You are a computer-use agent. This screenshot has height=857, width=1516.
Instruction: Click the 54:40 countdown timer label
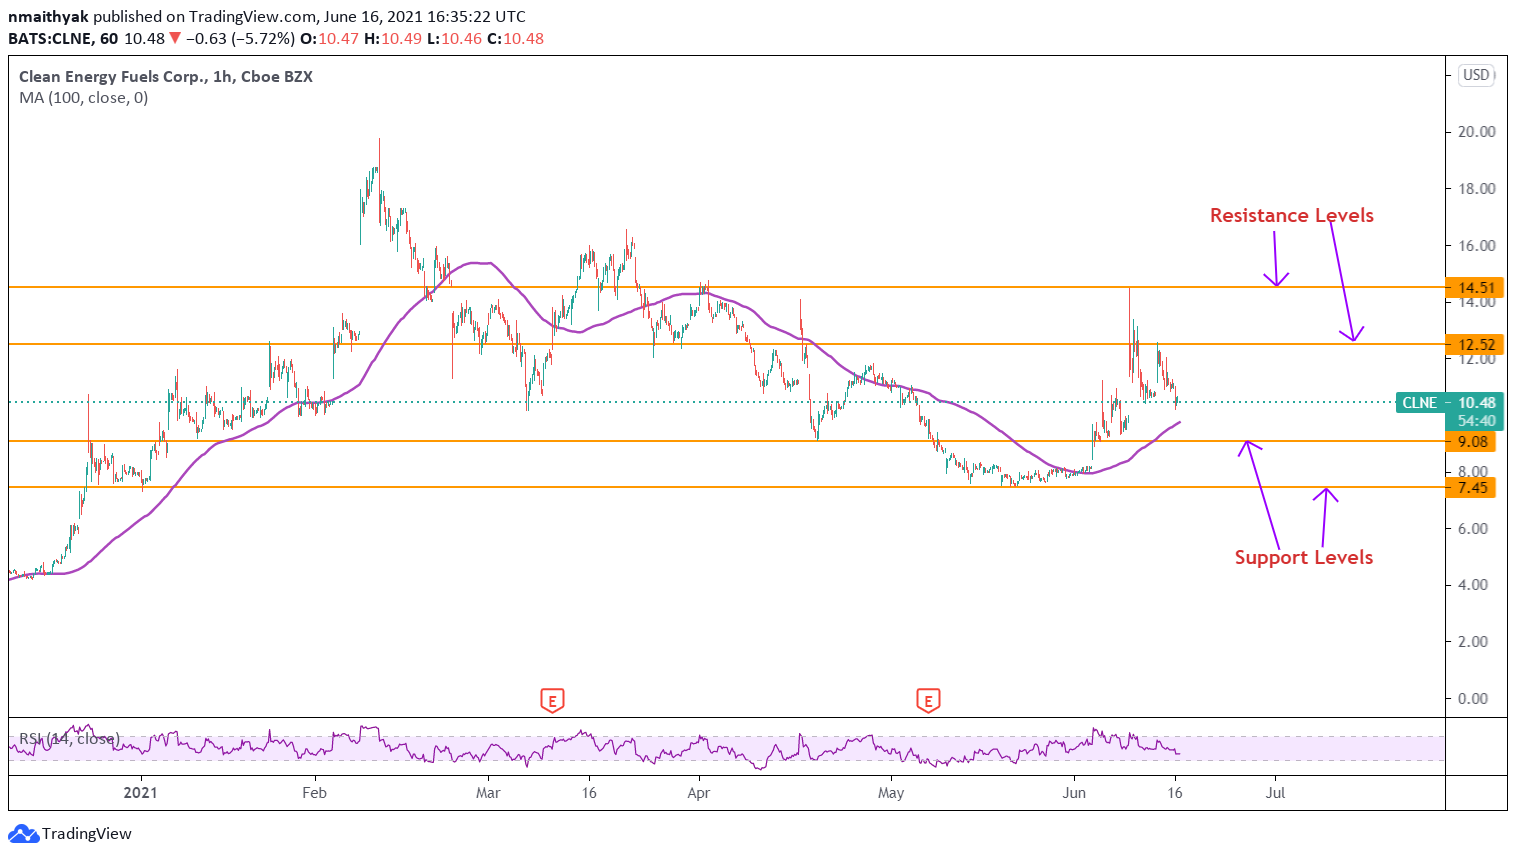coord(1477,421)
